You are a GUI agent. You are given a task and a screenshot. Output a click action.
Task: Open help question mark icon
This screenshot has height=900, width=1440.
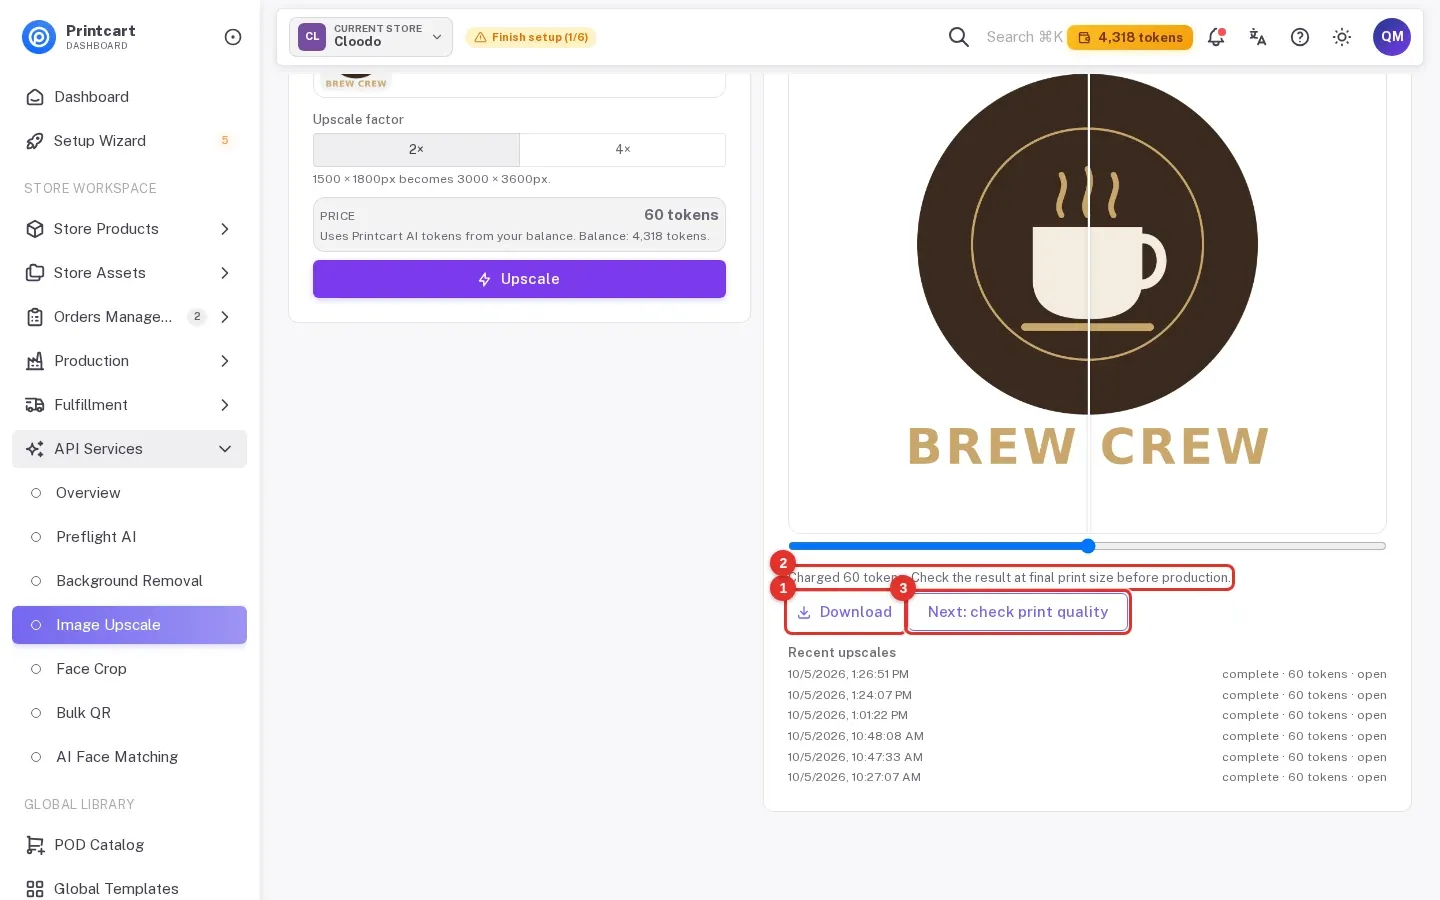tap(1300, 37)
